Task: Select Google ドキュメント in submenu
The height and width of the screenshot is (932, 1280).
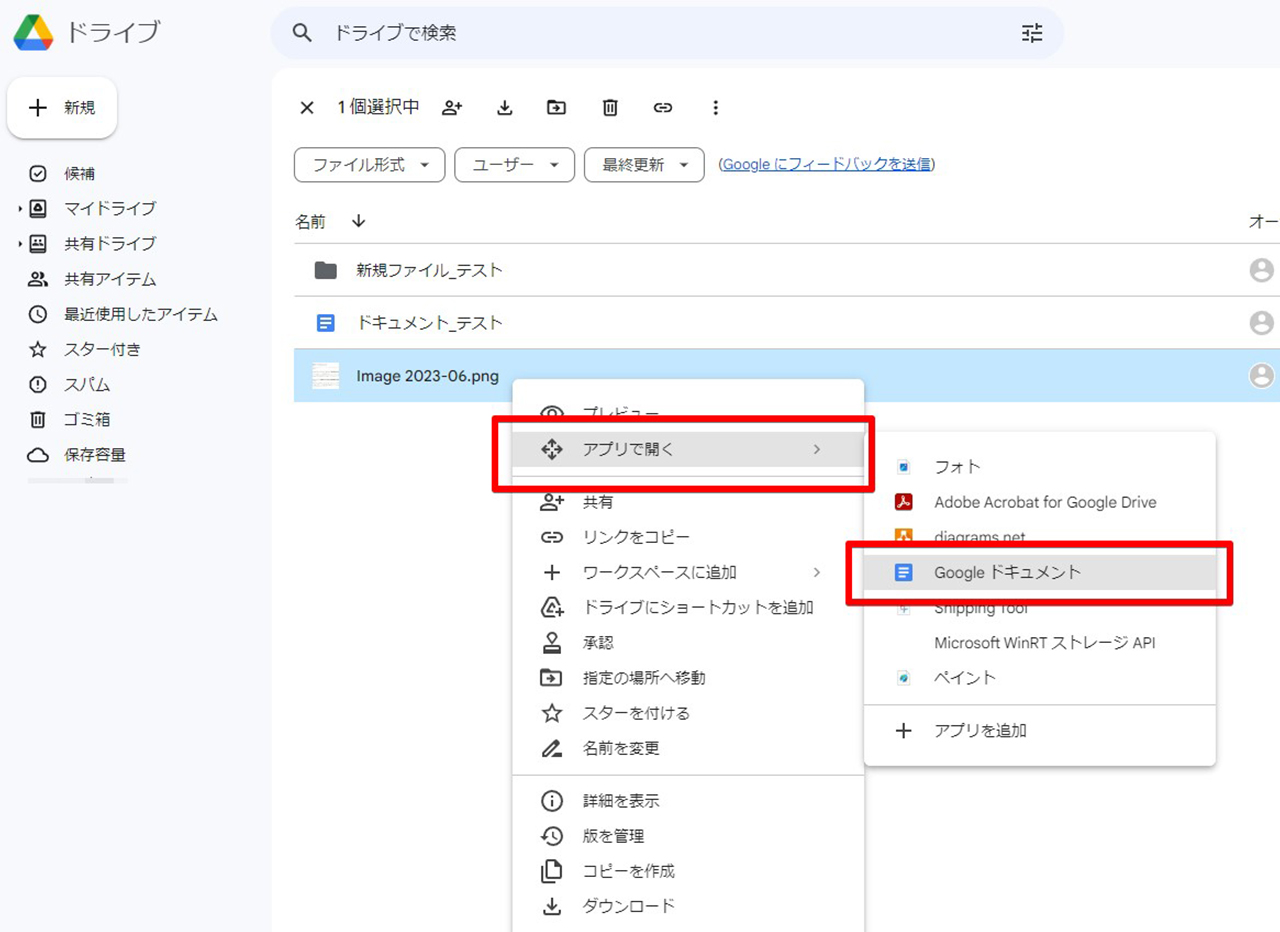Action: [x=1007, y=573]
